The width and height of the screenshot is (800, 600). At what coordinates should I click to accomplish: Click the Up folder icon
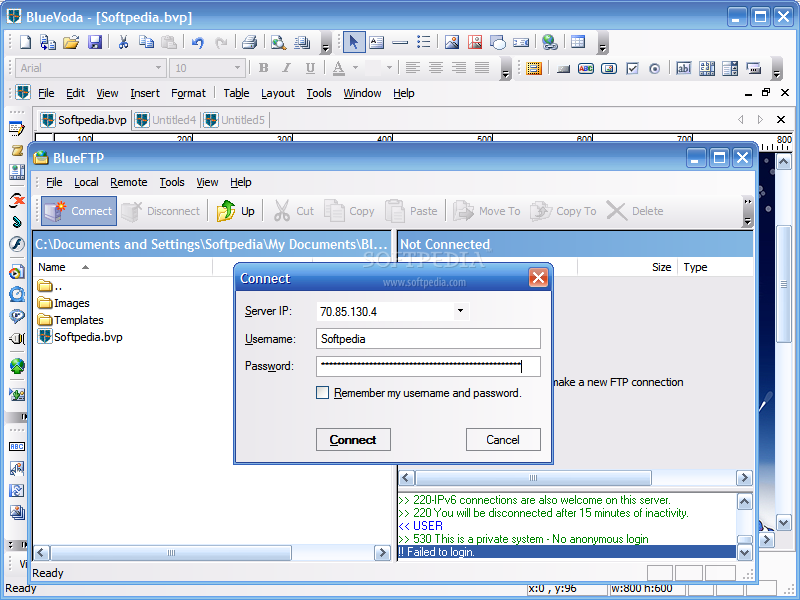point(236,211)
